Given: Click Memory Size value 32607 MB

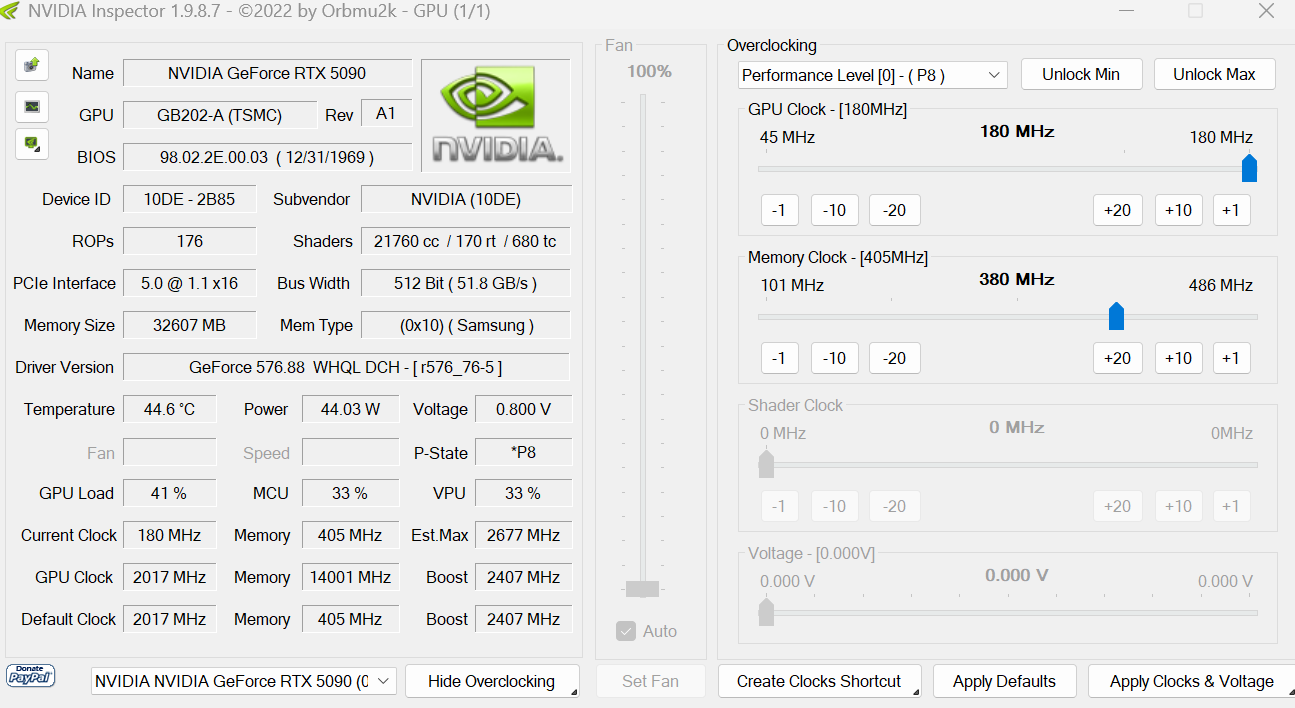Looking at the screenshot, I should tap(189, 325).
